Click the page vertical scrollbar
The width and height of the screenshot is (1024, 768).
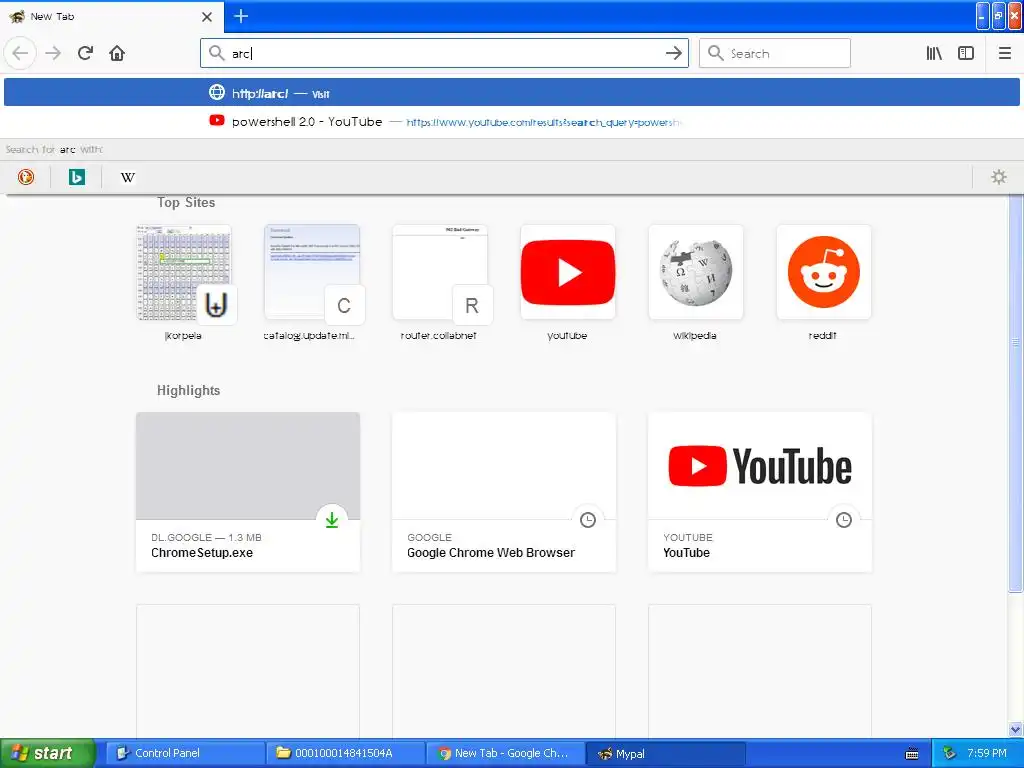pos(1016,394)
